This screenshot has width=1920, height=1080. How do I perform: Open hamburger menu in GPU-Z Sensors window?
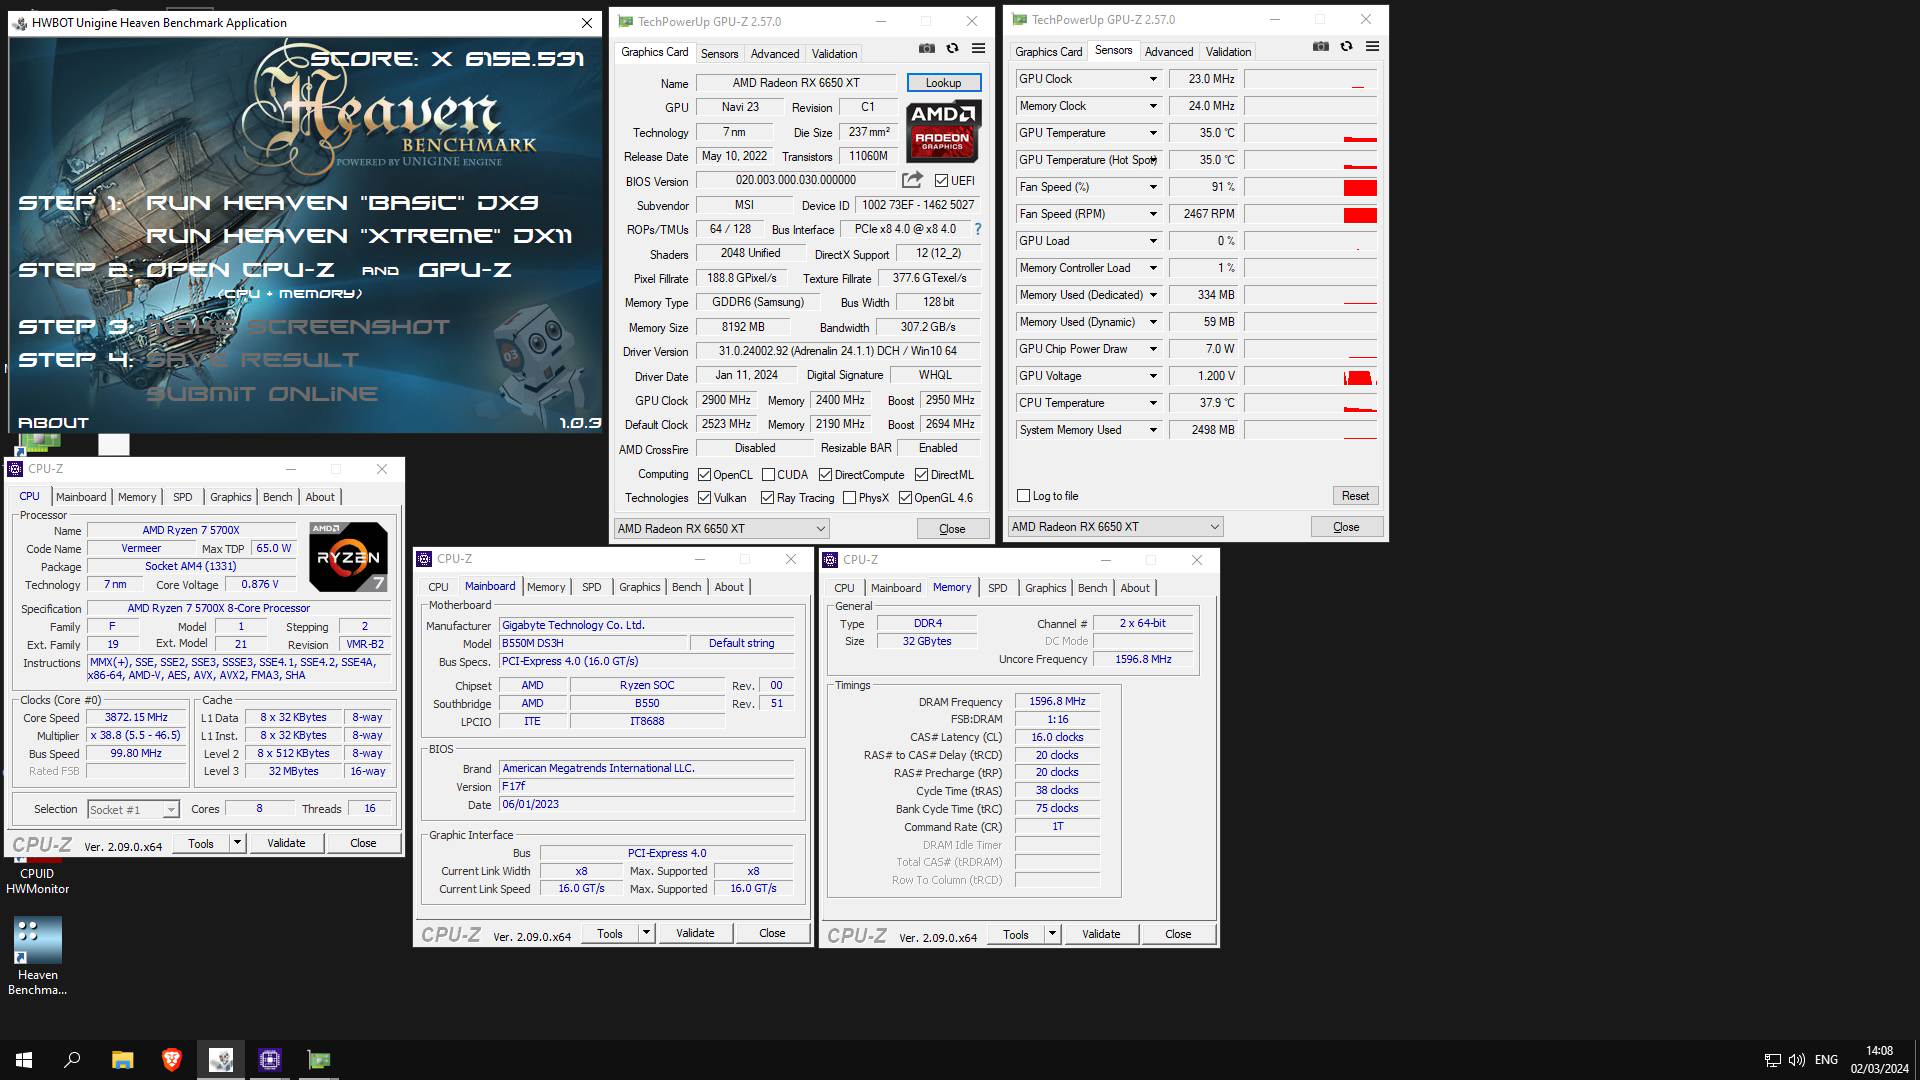pyautogui.click(x=1372, y=47)
